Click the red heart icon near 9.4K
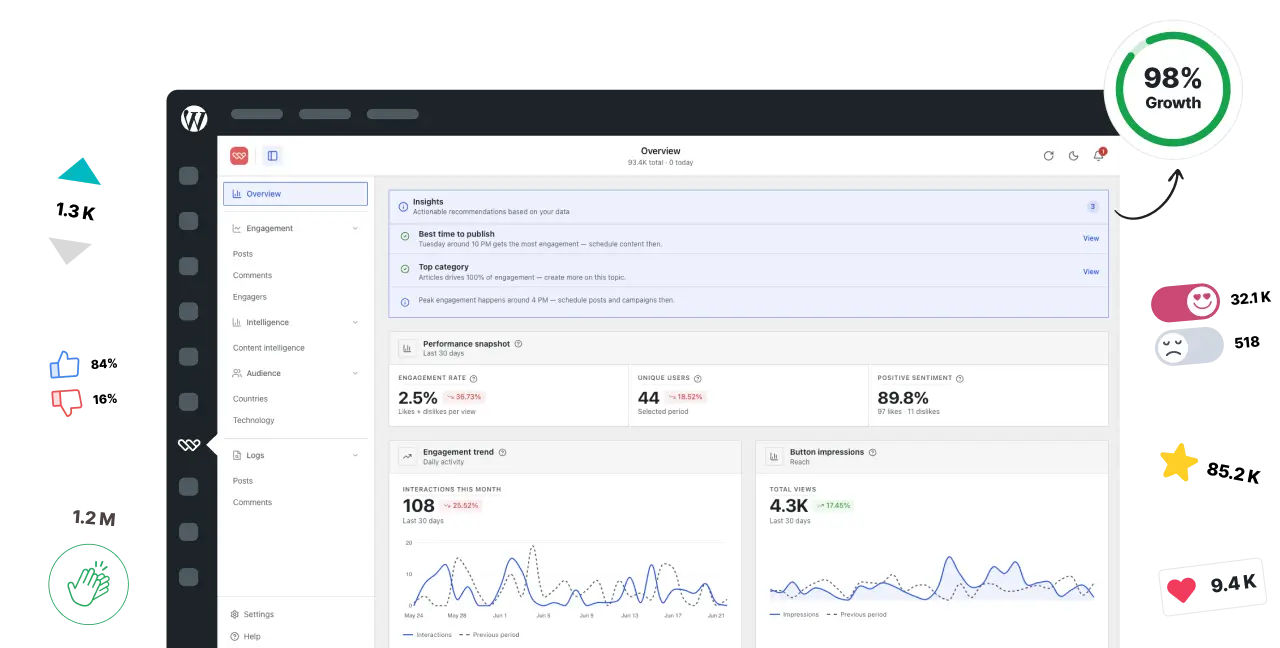 coord(1182,590)
